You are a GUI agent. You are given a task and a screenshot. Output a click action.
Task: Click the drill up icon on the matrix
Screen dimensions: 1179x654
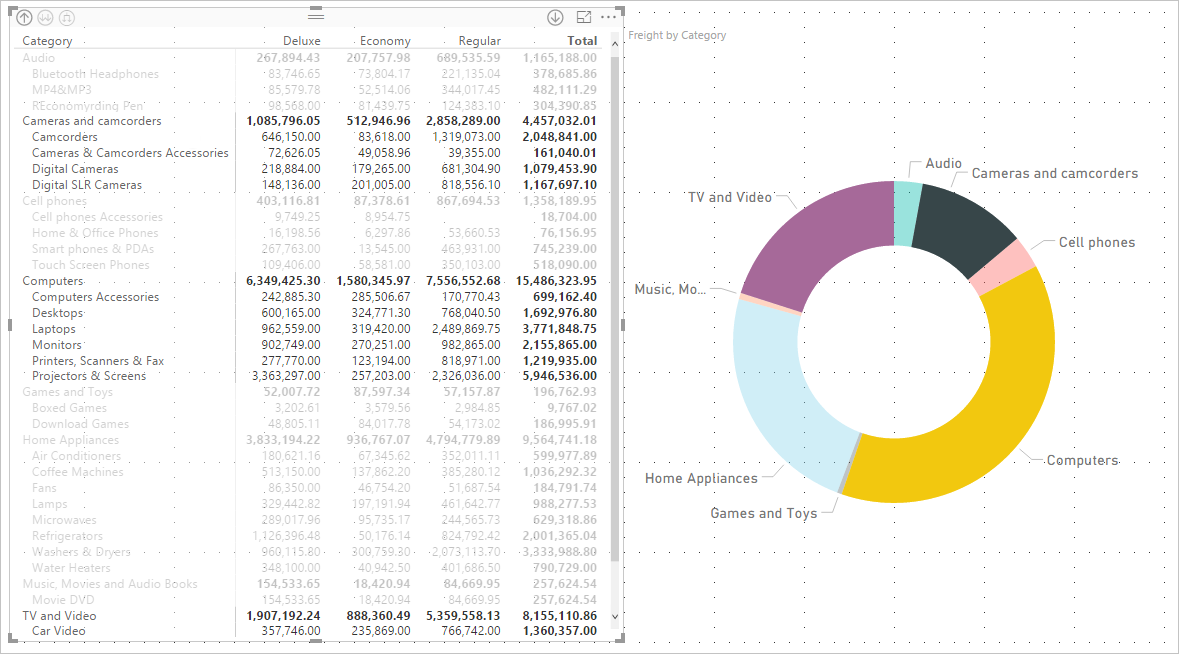click(x=24, y=17)
